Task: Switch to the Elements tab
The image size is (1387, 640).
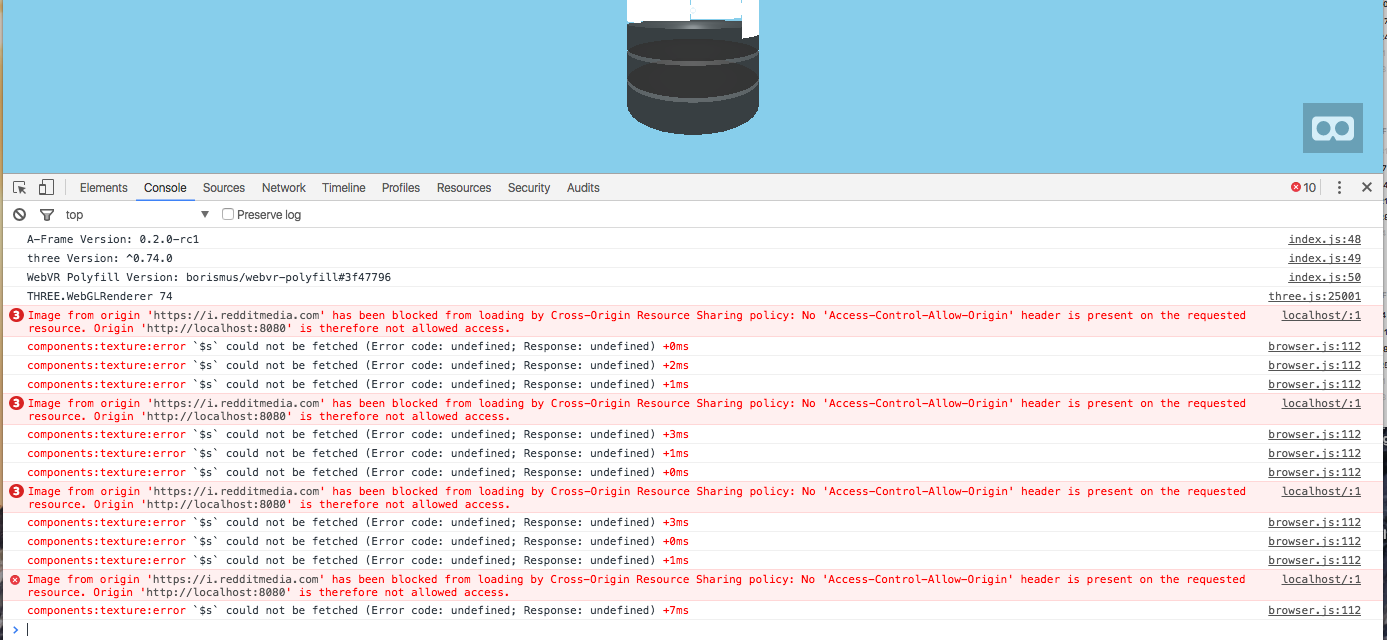Action: (x=104, y=187)
